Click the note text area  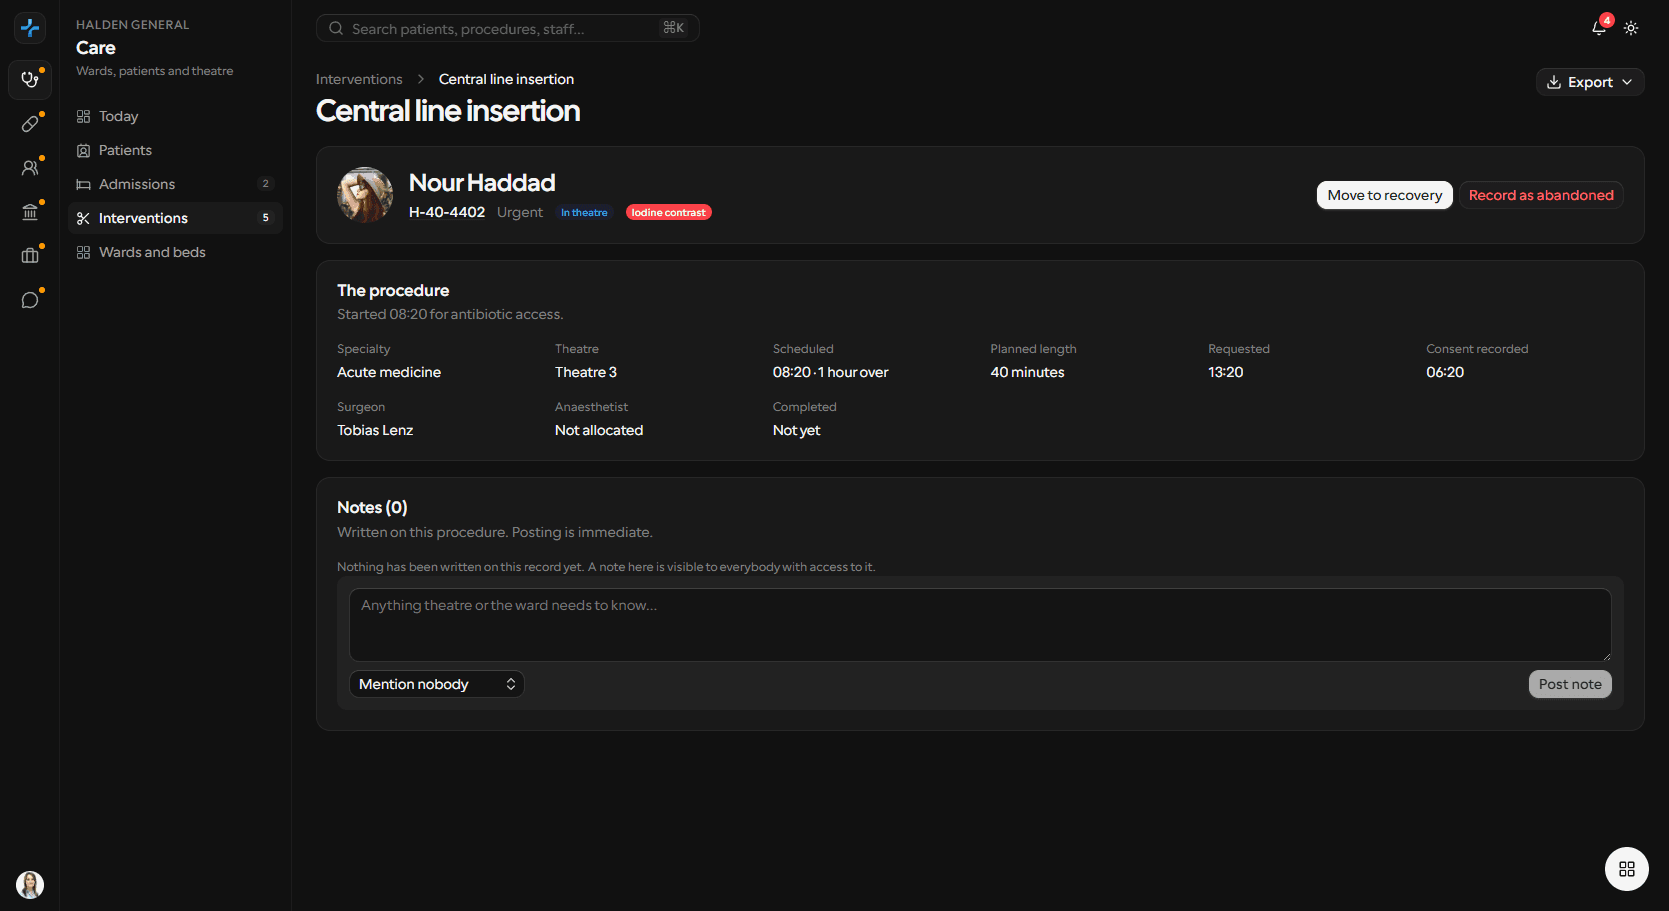980,624
